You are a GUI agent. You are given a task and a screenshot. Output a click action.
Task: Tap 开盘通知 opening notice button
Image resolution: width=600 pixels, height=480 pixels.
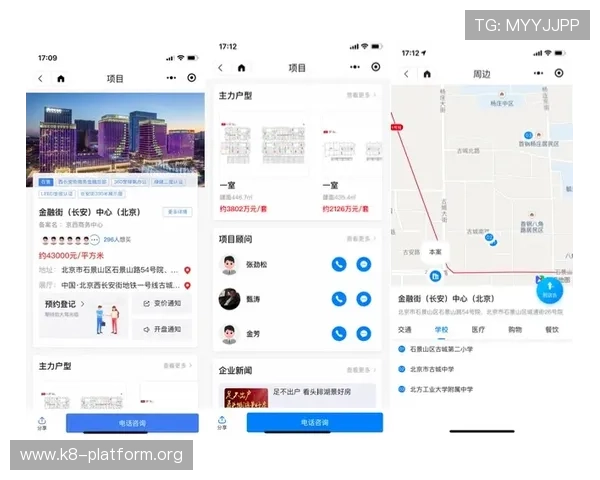point(162,329)
